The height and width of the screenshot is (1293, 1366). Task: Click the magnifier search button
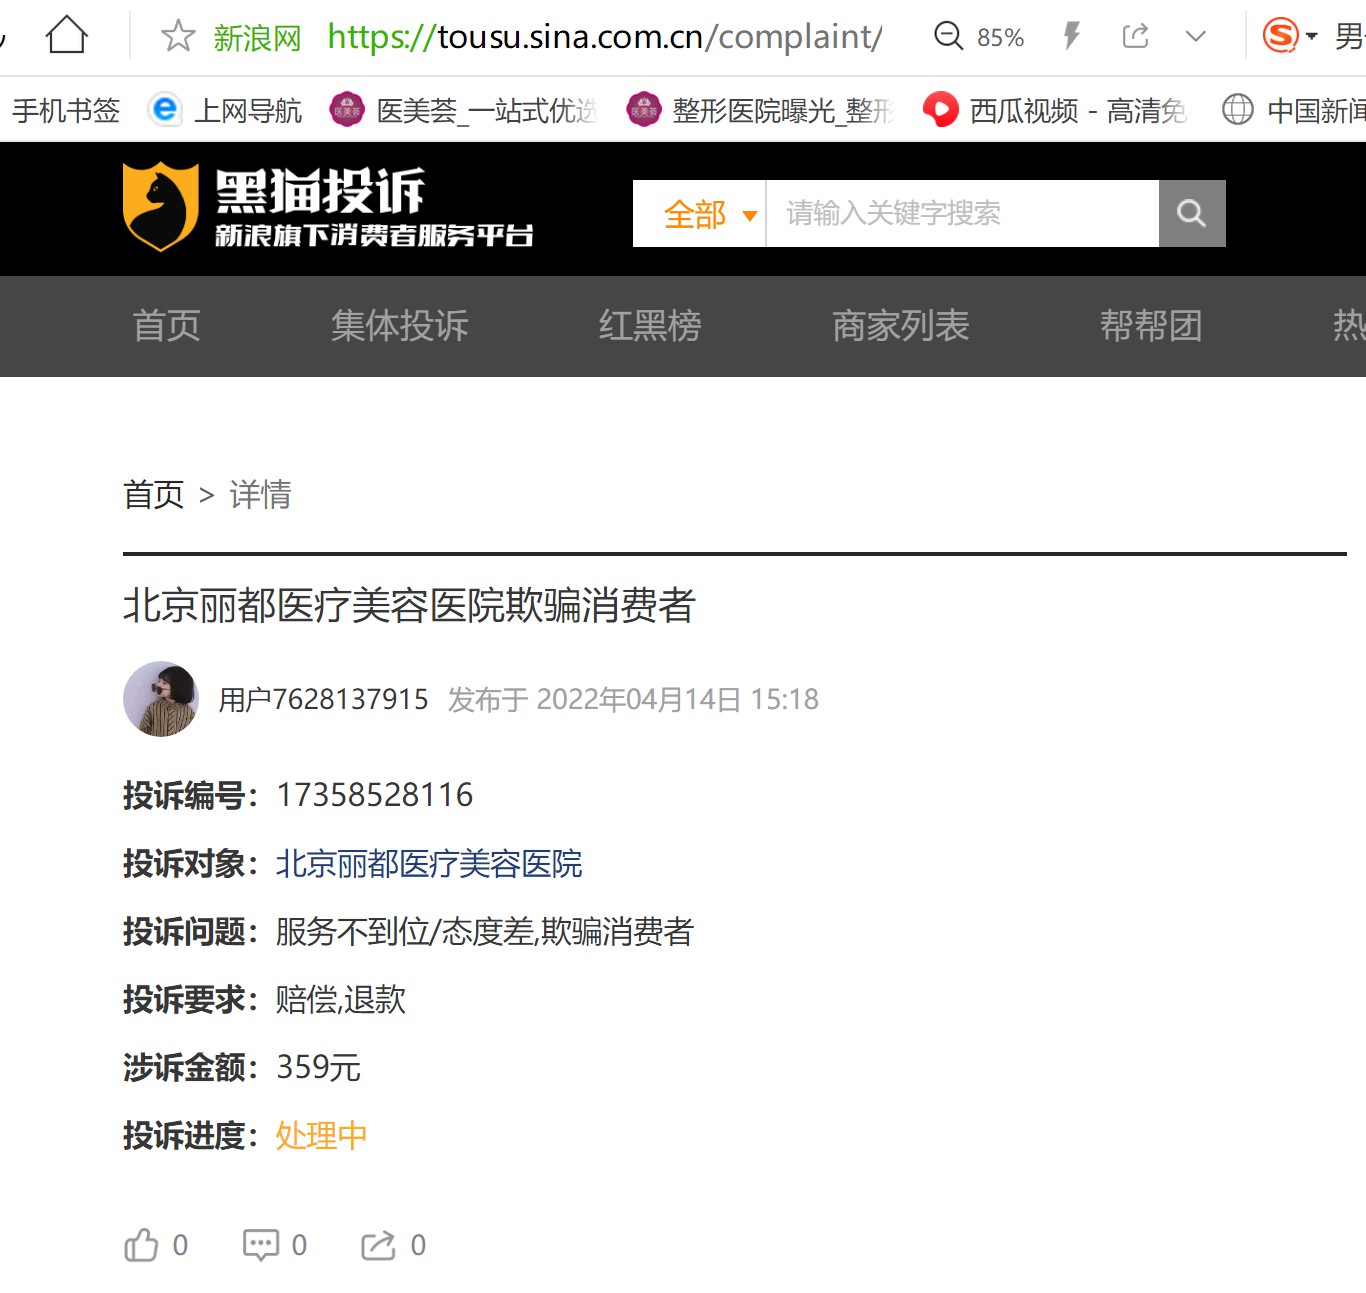tap(1192, 214)
